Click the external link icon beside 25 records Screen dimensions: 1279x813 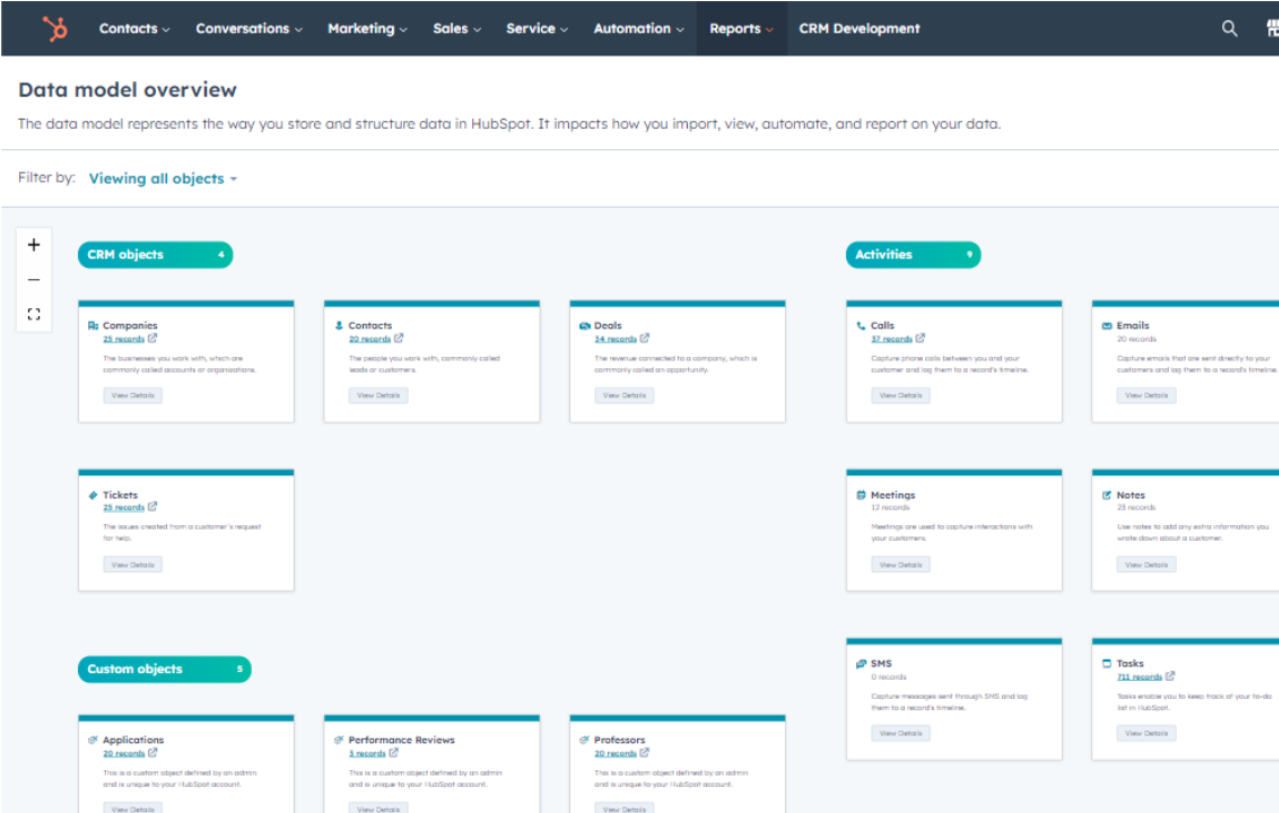(152, 339)
